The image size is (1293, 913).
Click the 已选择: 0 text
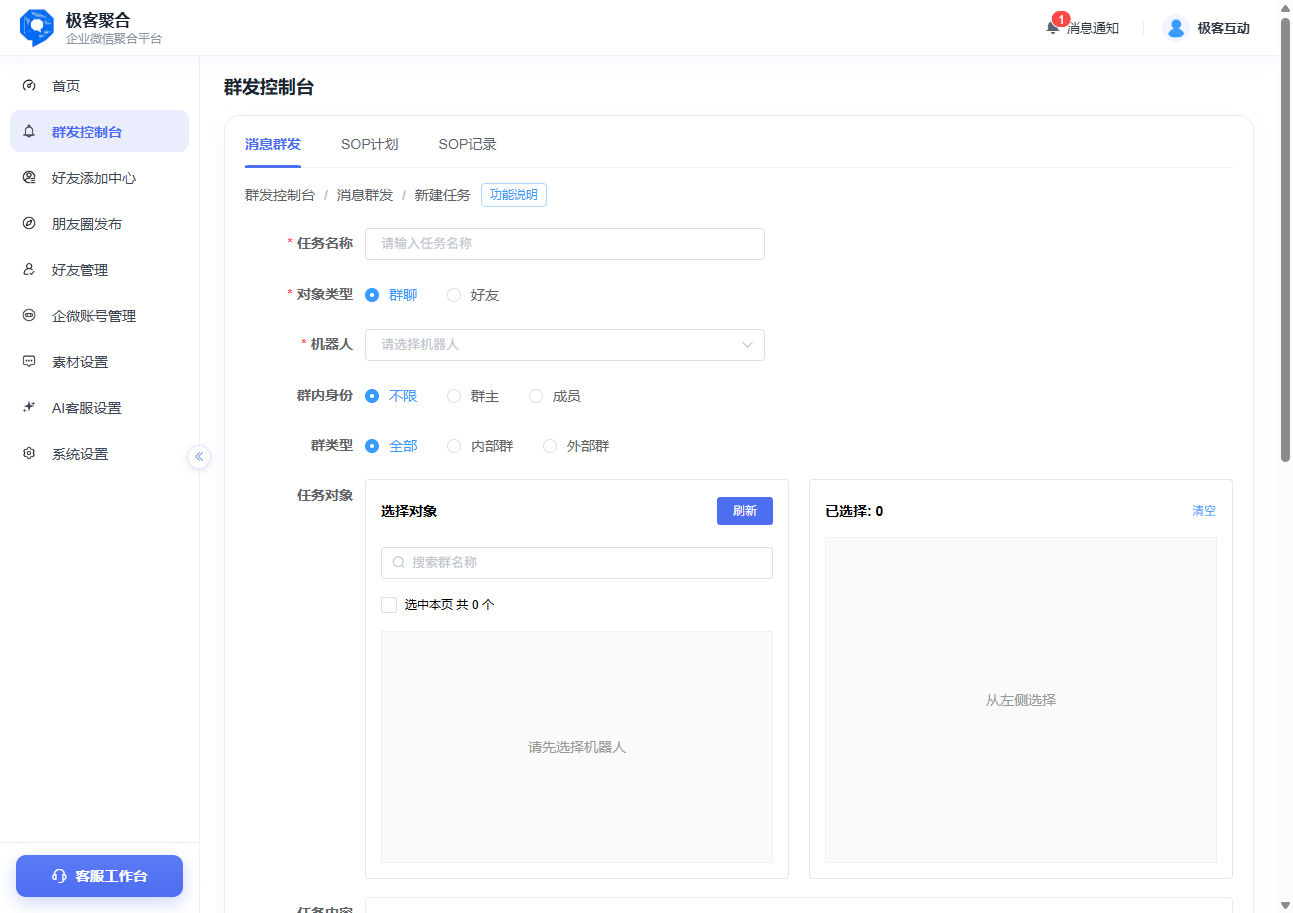pyautogui.click(x=854, y=511)
